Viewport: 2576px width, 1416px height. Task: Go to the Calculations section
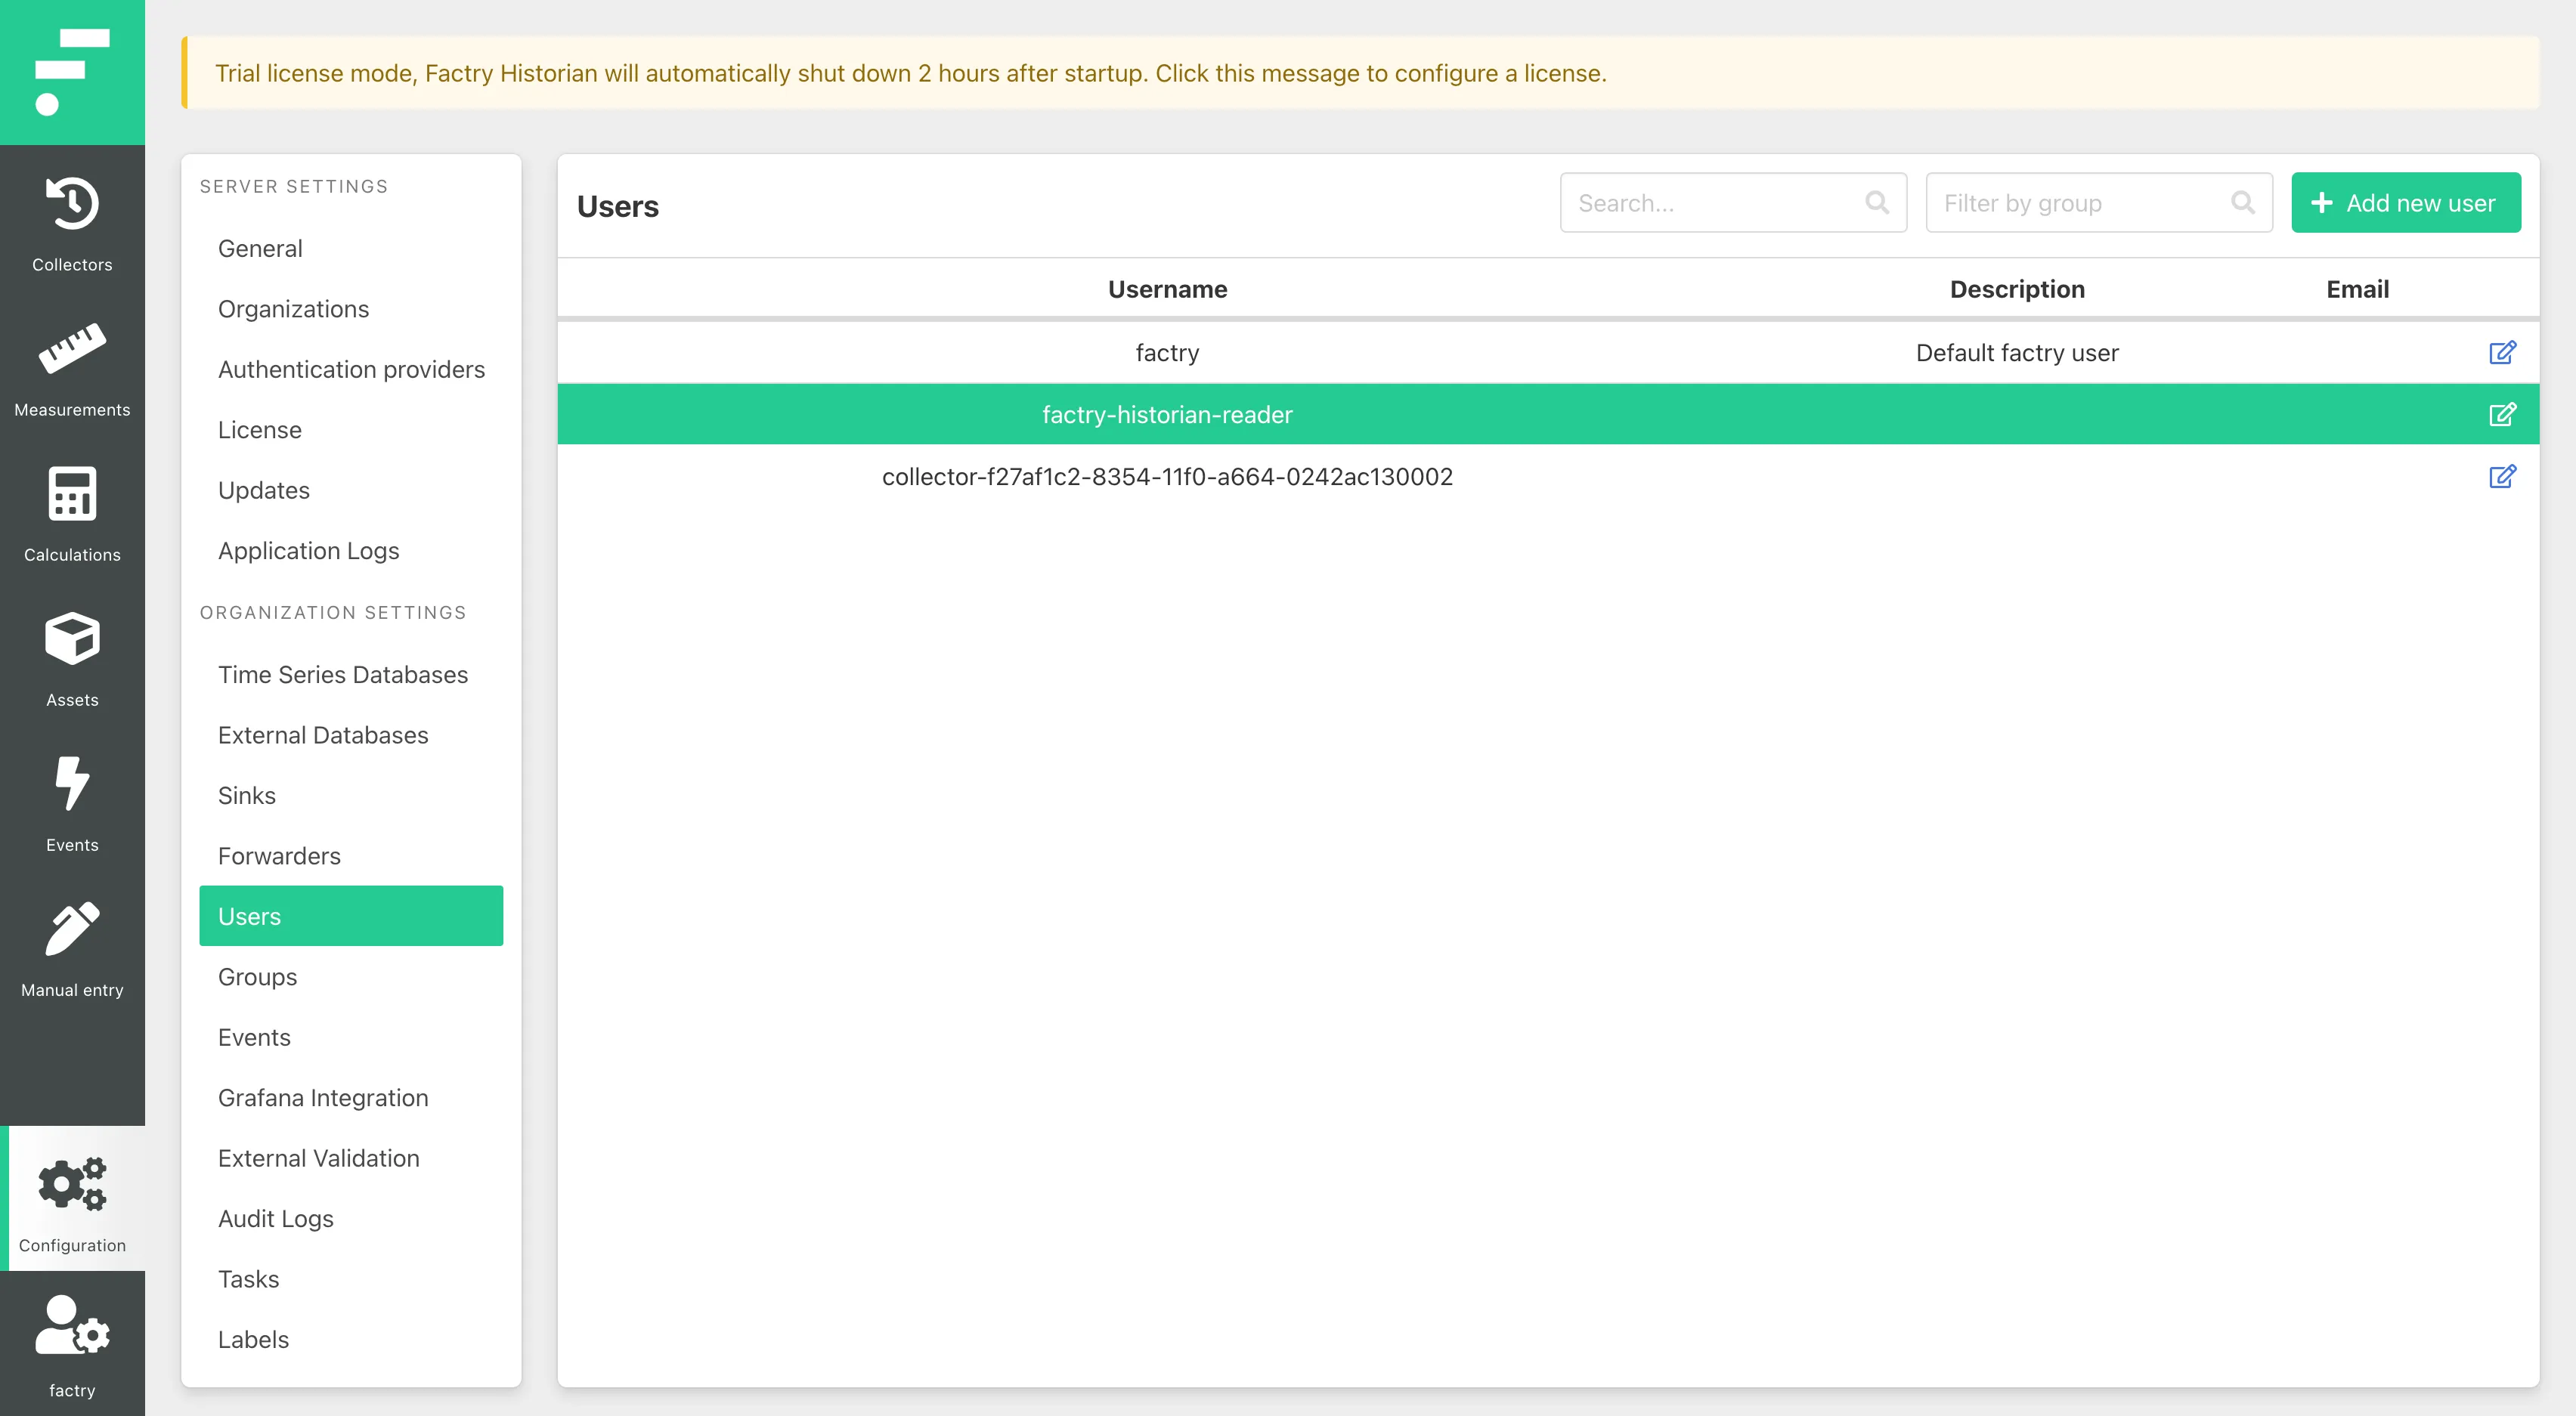pyautogui.click(x=72, y=514)
